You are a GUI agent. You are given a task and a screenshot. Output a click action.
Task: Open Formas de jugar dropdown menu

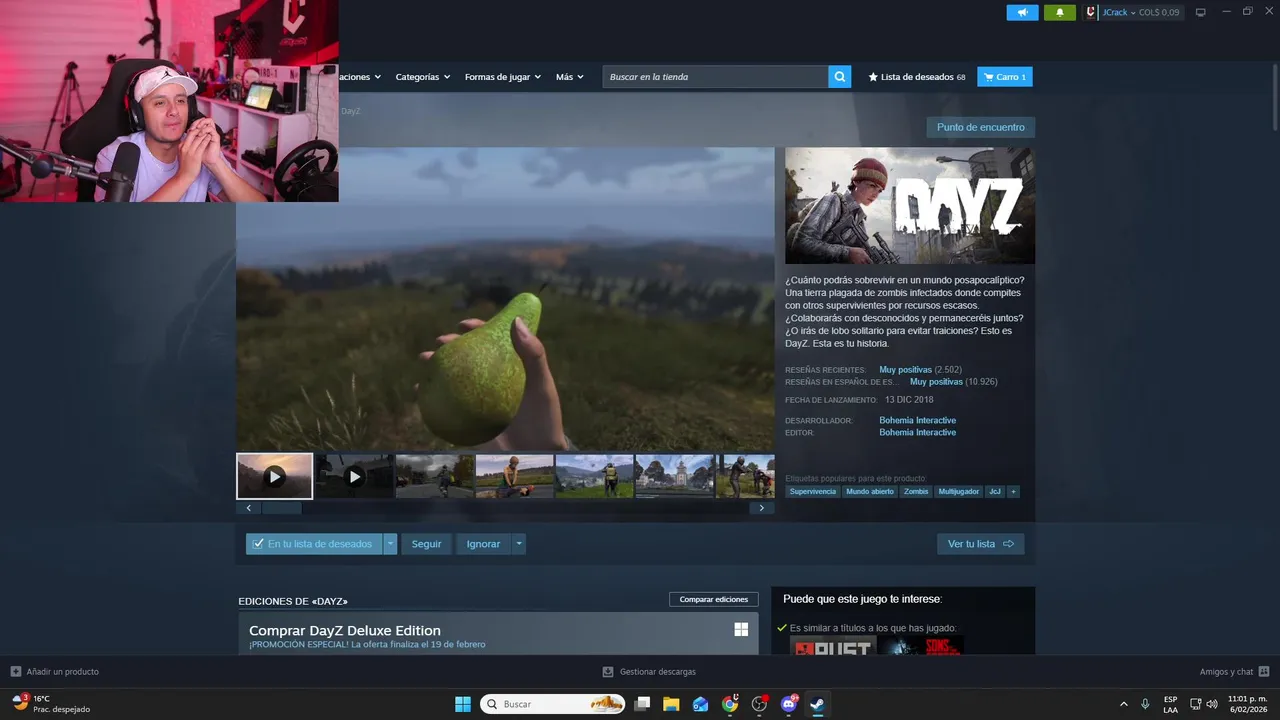tap(502, 77)
